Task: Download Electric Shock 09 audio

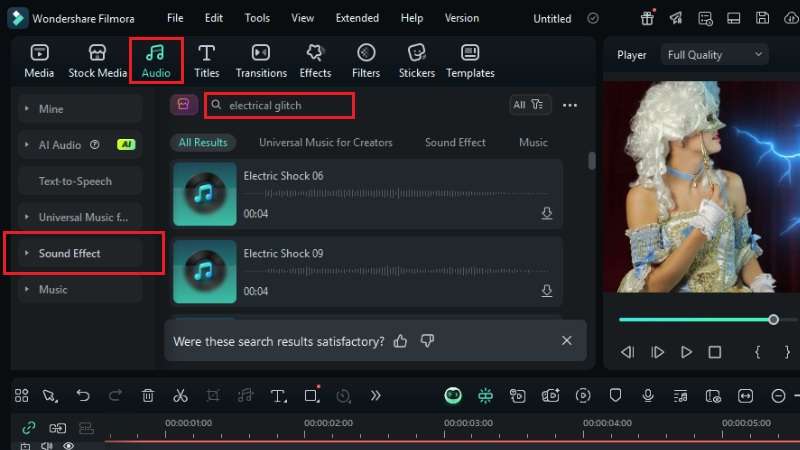Action: (x=546, y=291)
